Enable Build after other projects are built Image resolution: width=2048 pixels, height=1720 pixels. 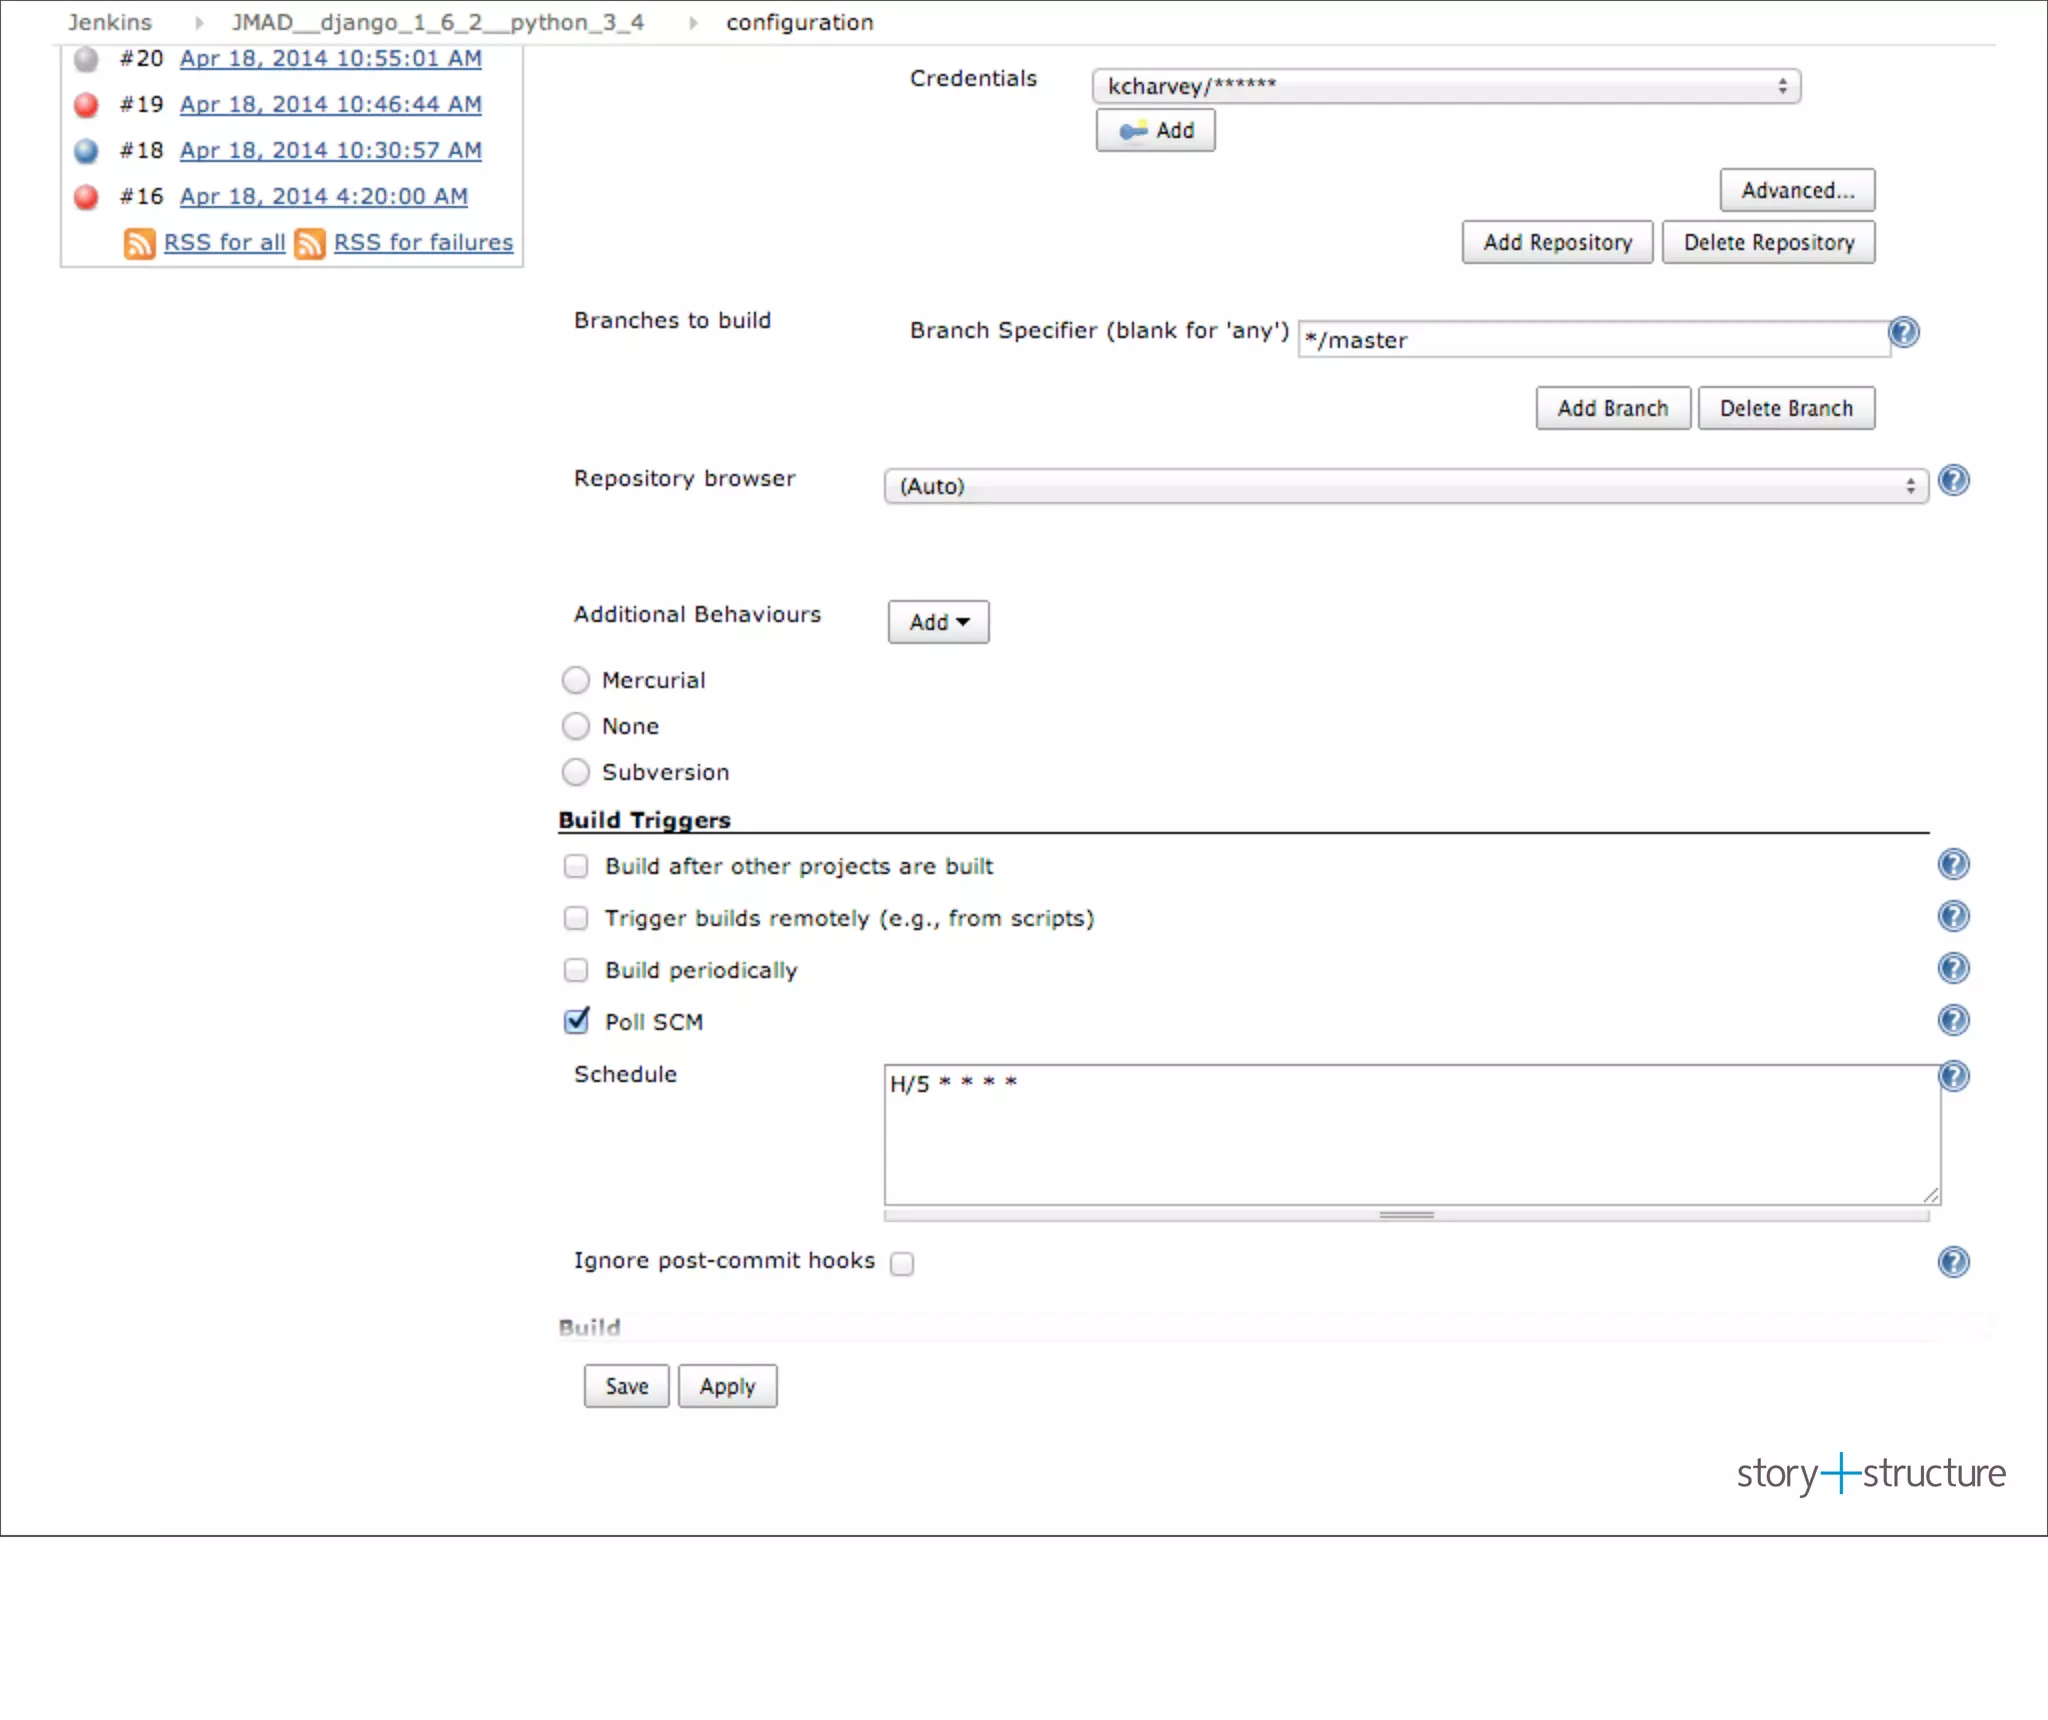tap(576, 866)
